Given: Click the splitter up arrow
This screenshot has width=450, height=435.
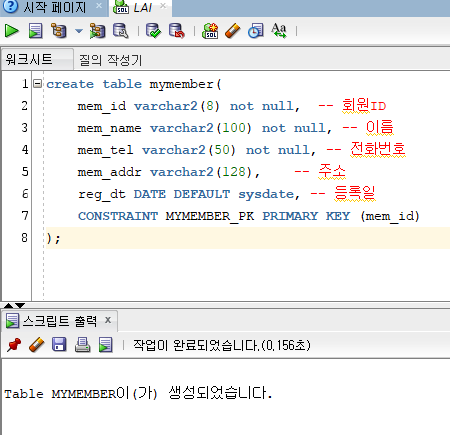Looking at the screenshot, I should tap(8, 305).
